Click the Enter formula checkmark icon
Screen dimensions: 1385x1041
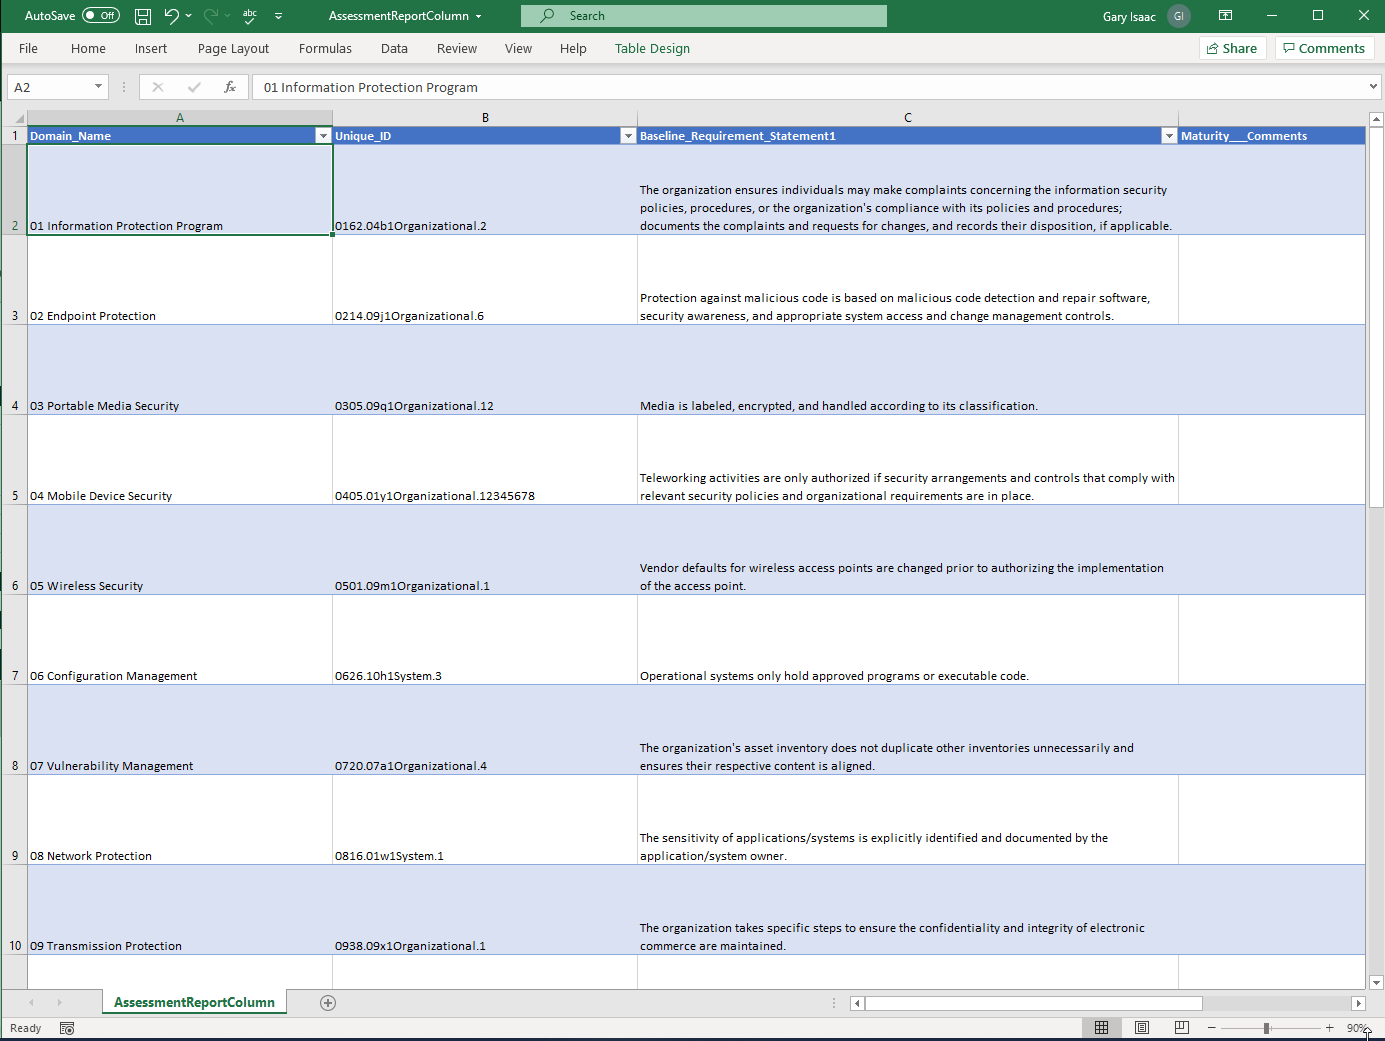[194, 87]
